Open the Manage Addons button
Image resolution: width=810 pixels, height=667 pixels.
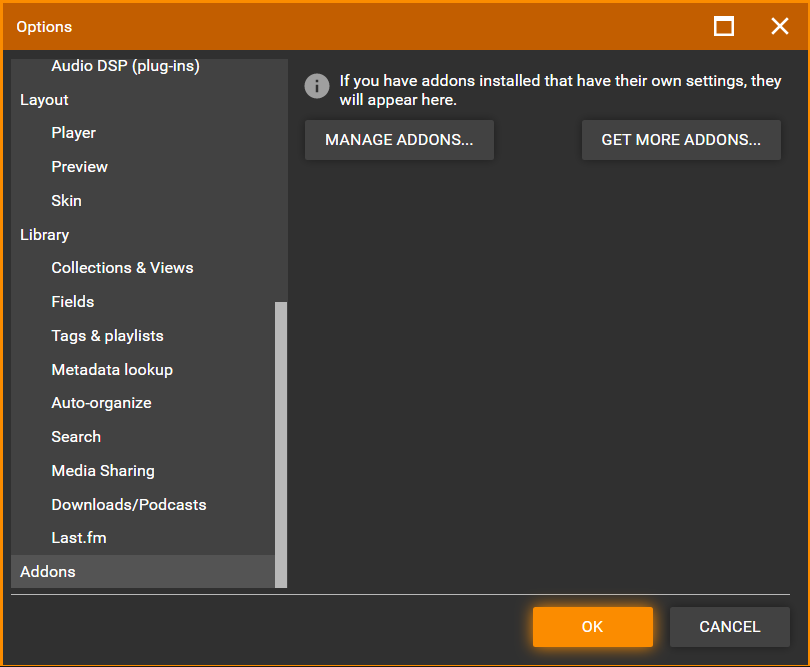399,140
